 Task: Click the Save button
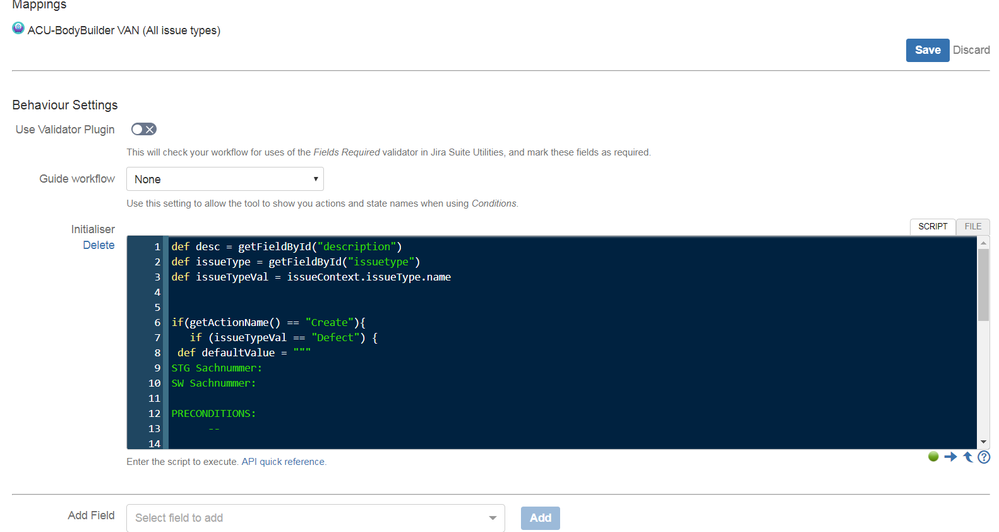tap(928, 50)
